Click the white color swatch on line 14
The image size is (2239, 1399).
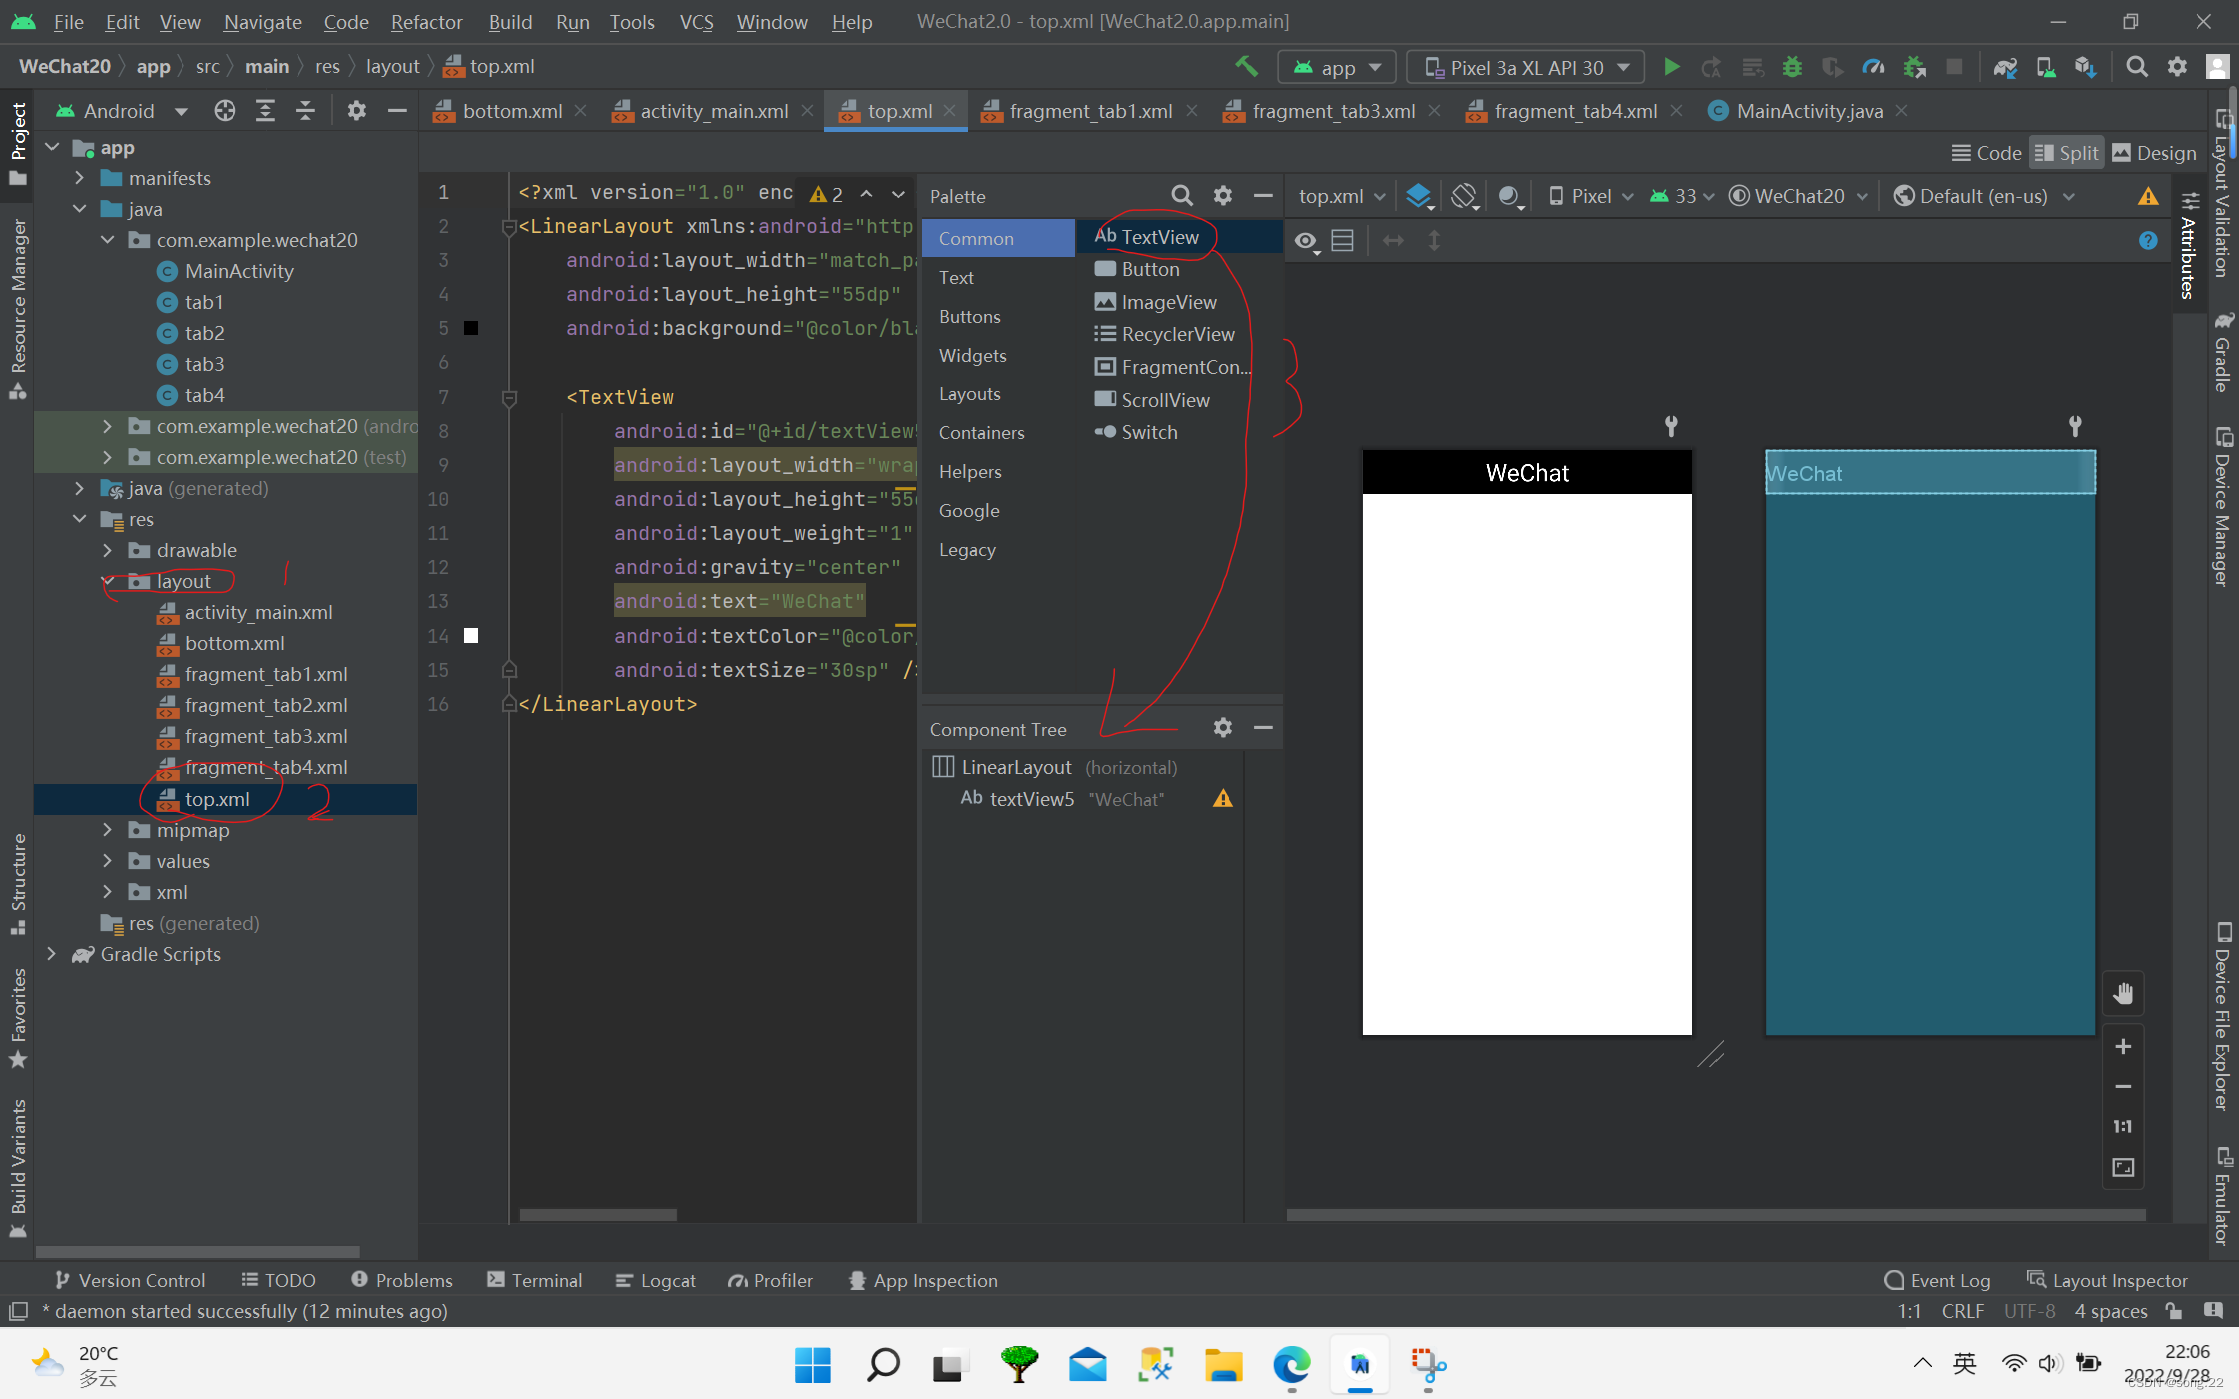471,635
